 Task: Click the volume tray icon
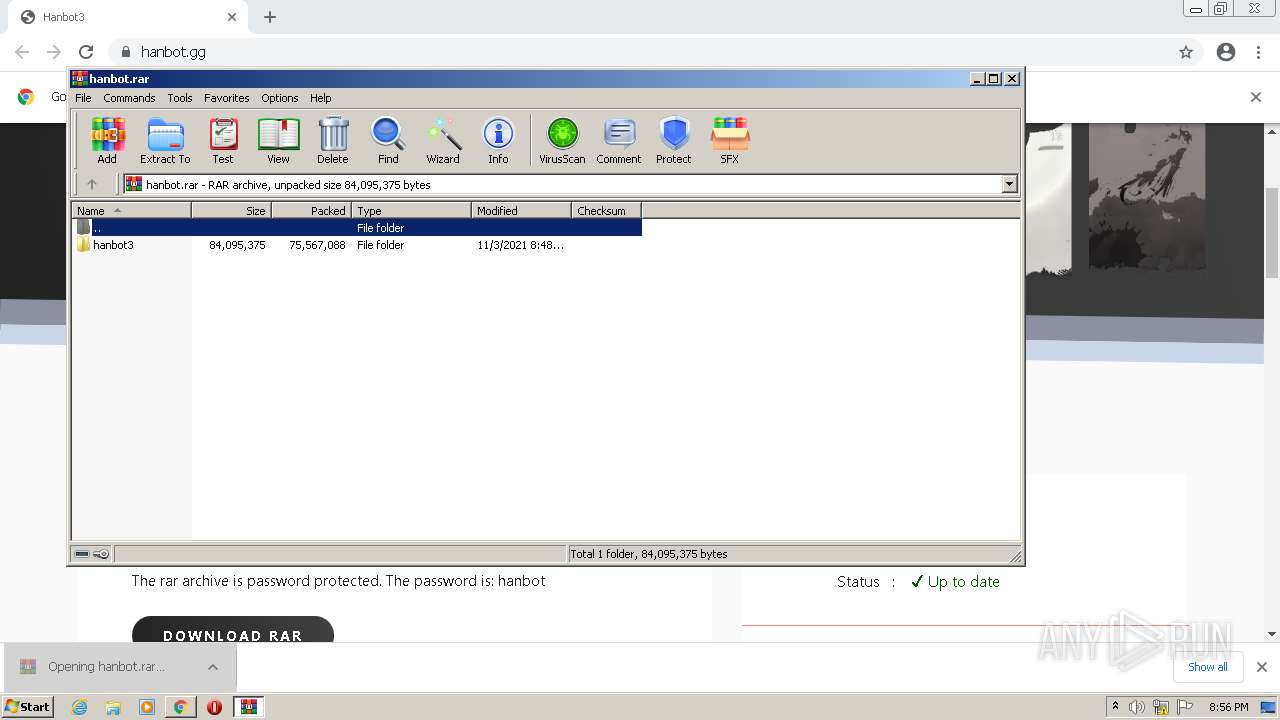1137,707
